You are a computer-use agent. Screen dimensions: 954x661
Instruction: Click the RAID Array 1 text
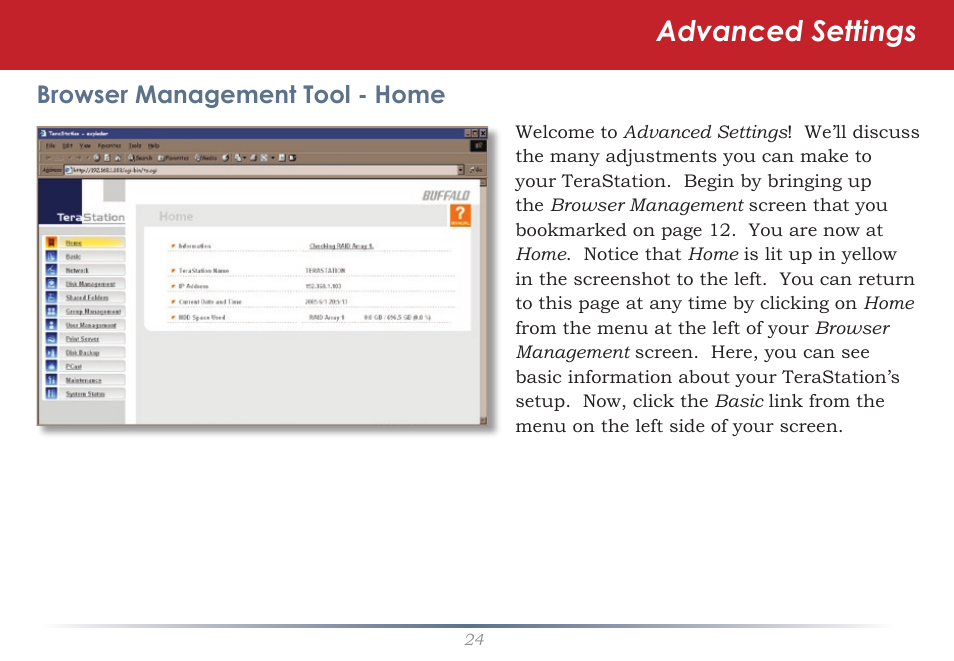(327, 318)
